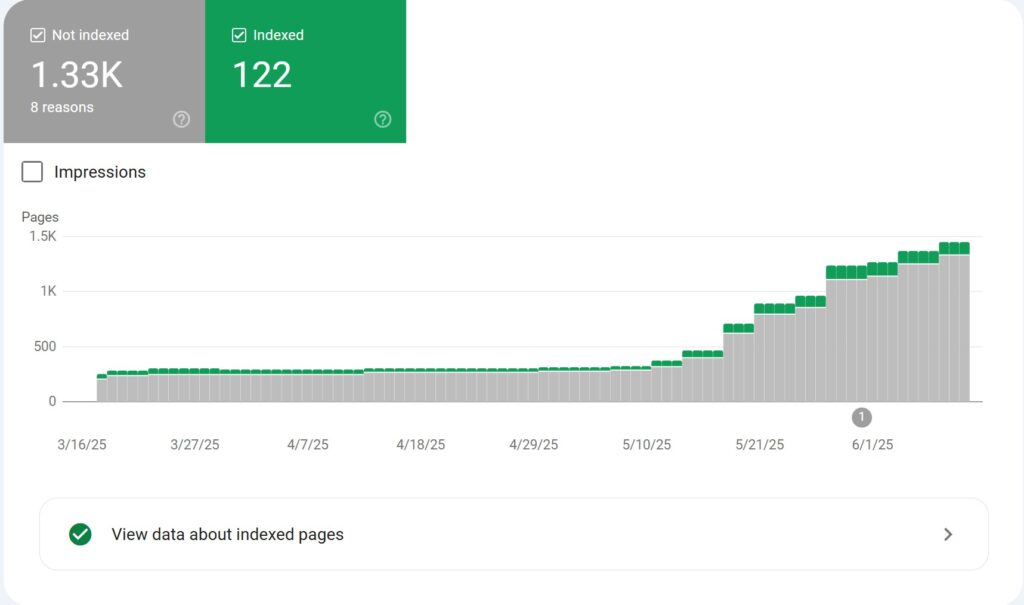The height and width of the screenshot is (605, 1024).
Task: Open View data about indexed pages
Action: 226,534
